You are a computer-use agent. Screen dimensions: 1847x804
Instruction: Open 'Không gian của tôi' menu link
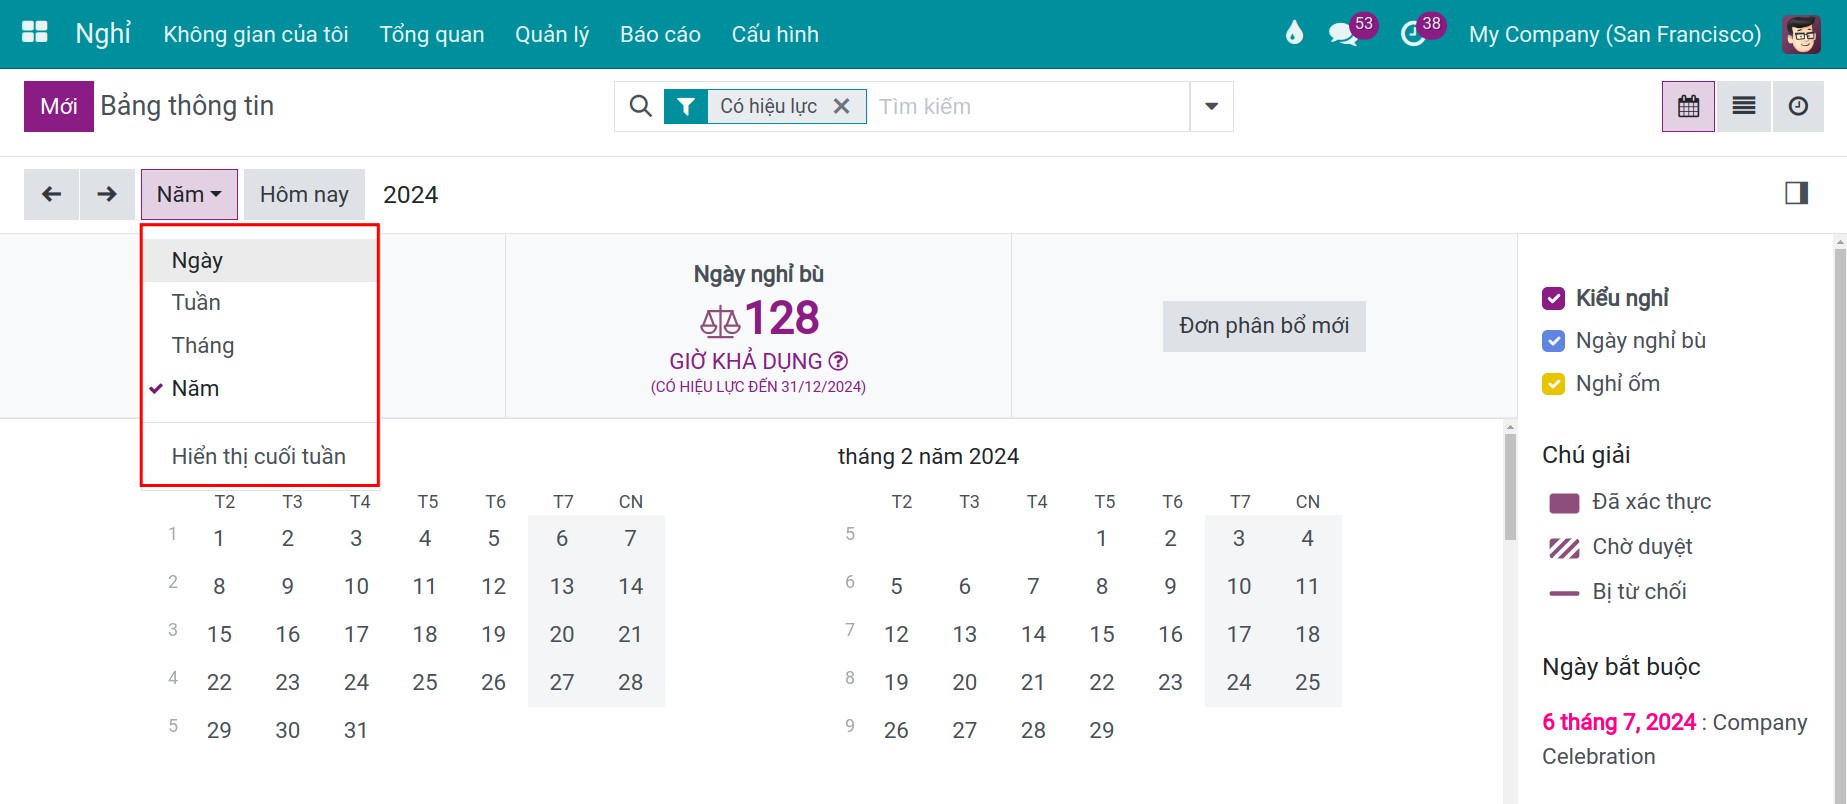click(x=256, y=34)
